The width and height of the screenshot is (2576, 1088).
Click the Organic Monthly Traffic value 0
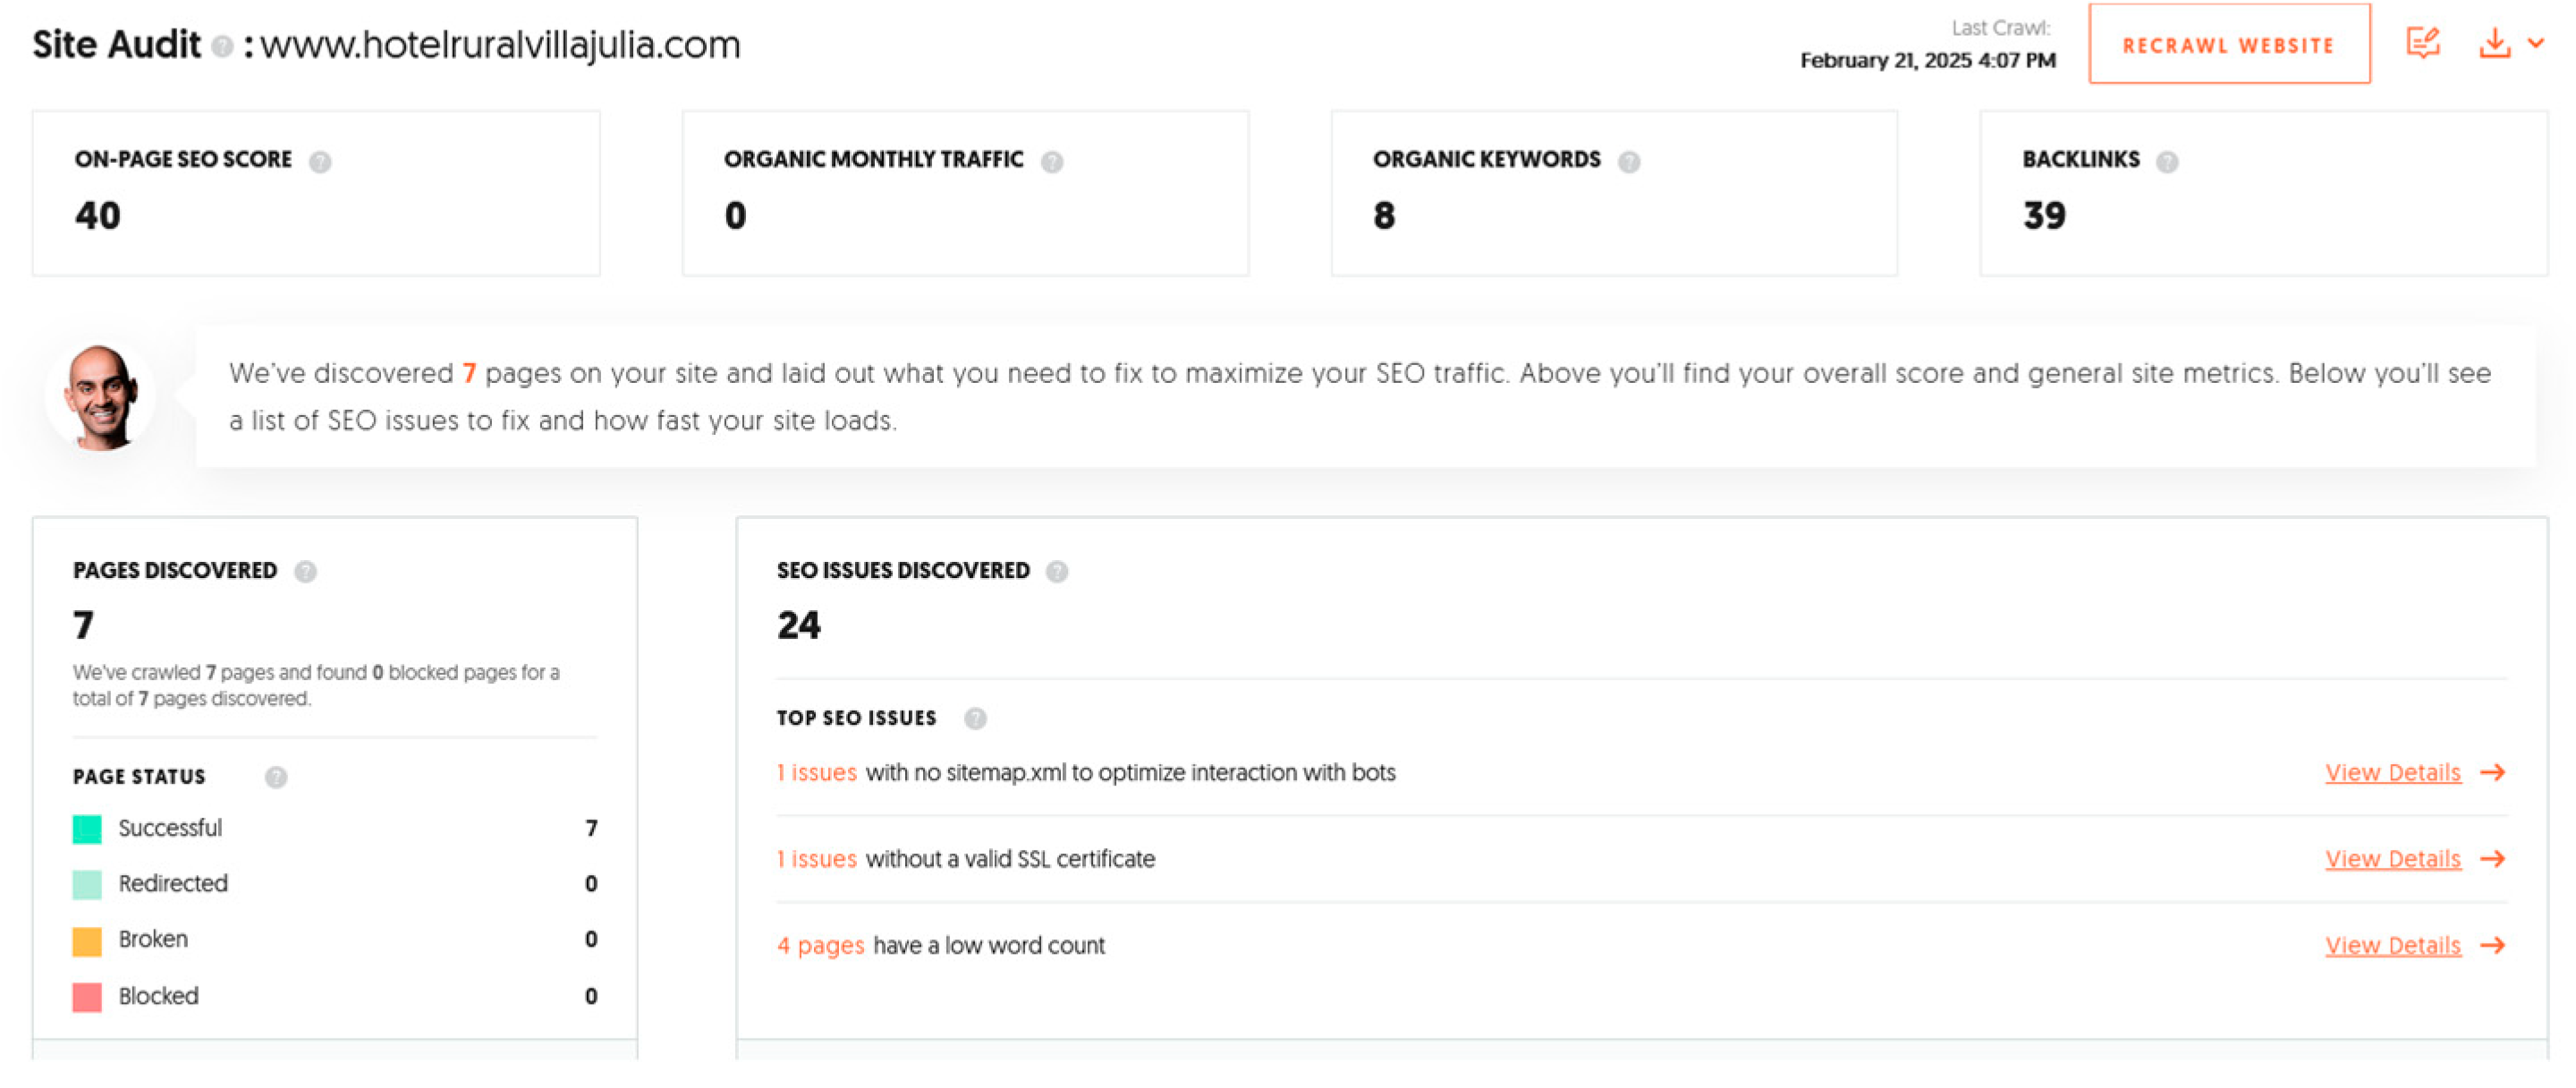[x=735, y=215]
